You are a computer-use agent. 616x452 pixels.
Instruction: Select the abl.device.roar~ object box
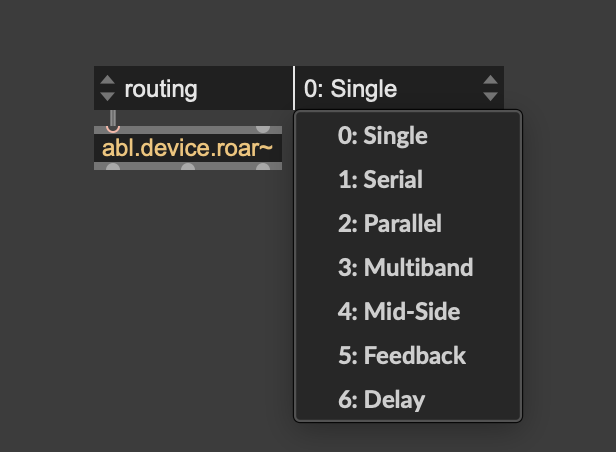click(x=188, y=149)
